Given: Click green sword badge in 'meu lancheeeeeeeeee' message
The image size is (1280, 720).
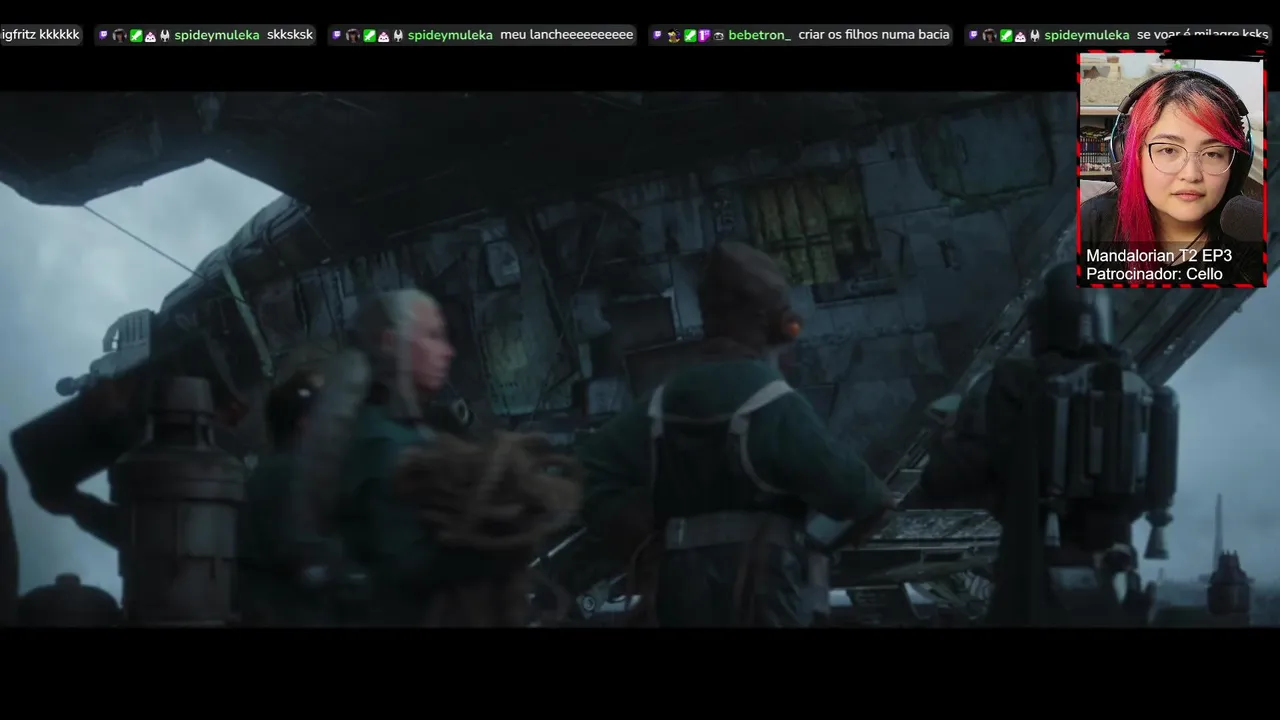Looking at the screenshot, I should (369, 35).
